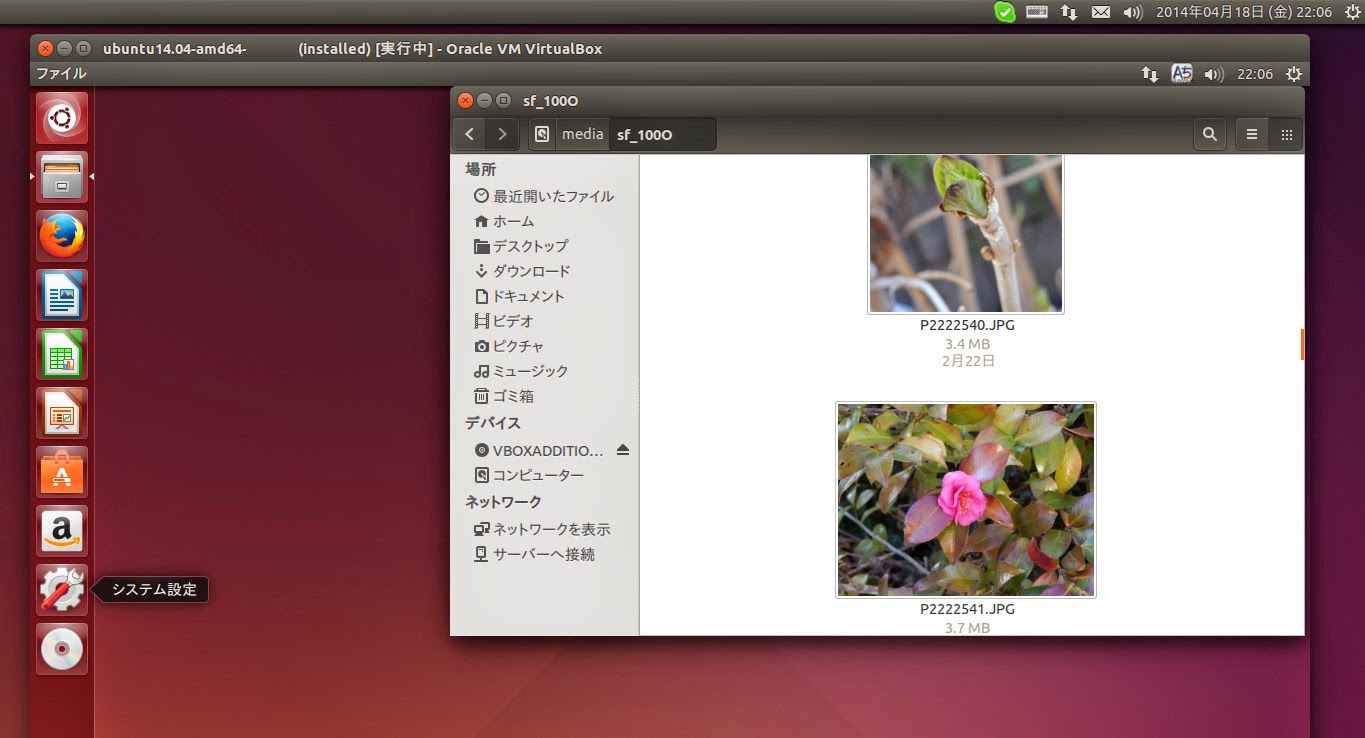Open guest session gear menu

(1294, 74)
